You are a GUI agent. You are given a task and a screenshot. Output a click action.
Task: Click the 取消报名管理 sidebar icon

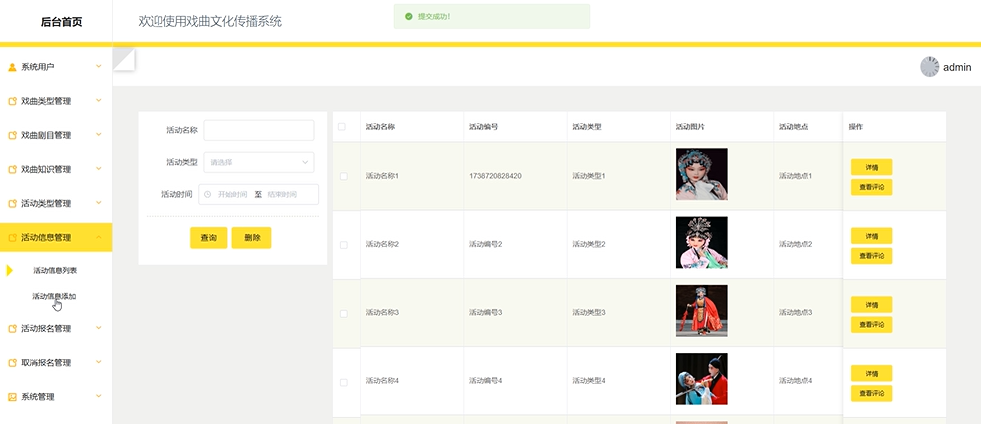(12, 363)
